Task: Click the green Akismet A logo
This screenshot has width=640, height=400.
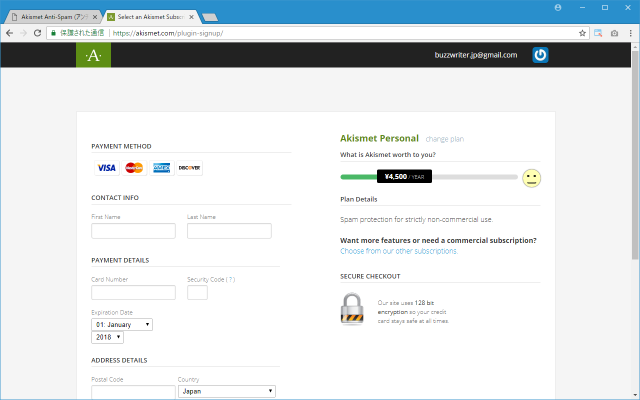Action: point(93,55)
